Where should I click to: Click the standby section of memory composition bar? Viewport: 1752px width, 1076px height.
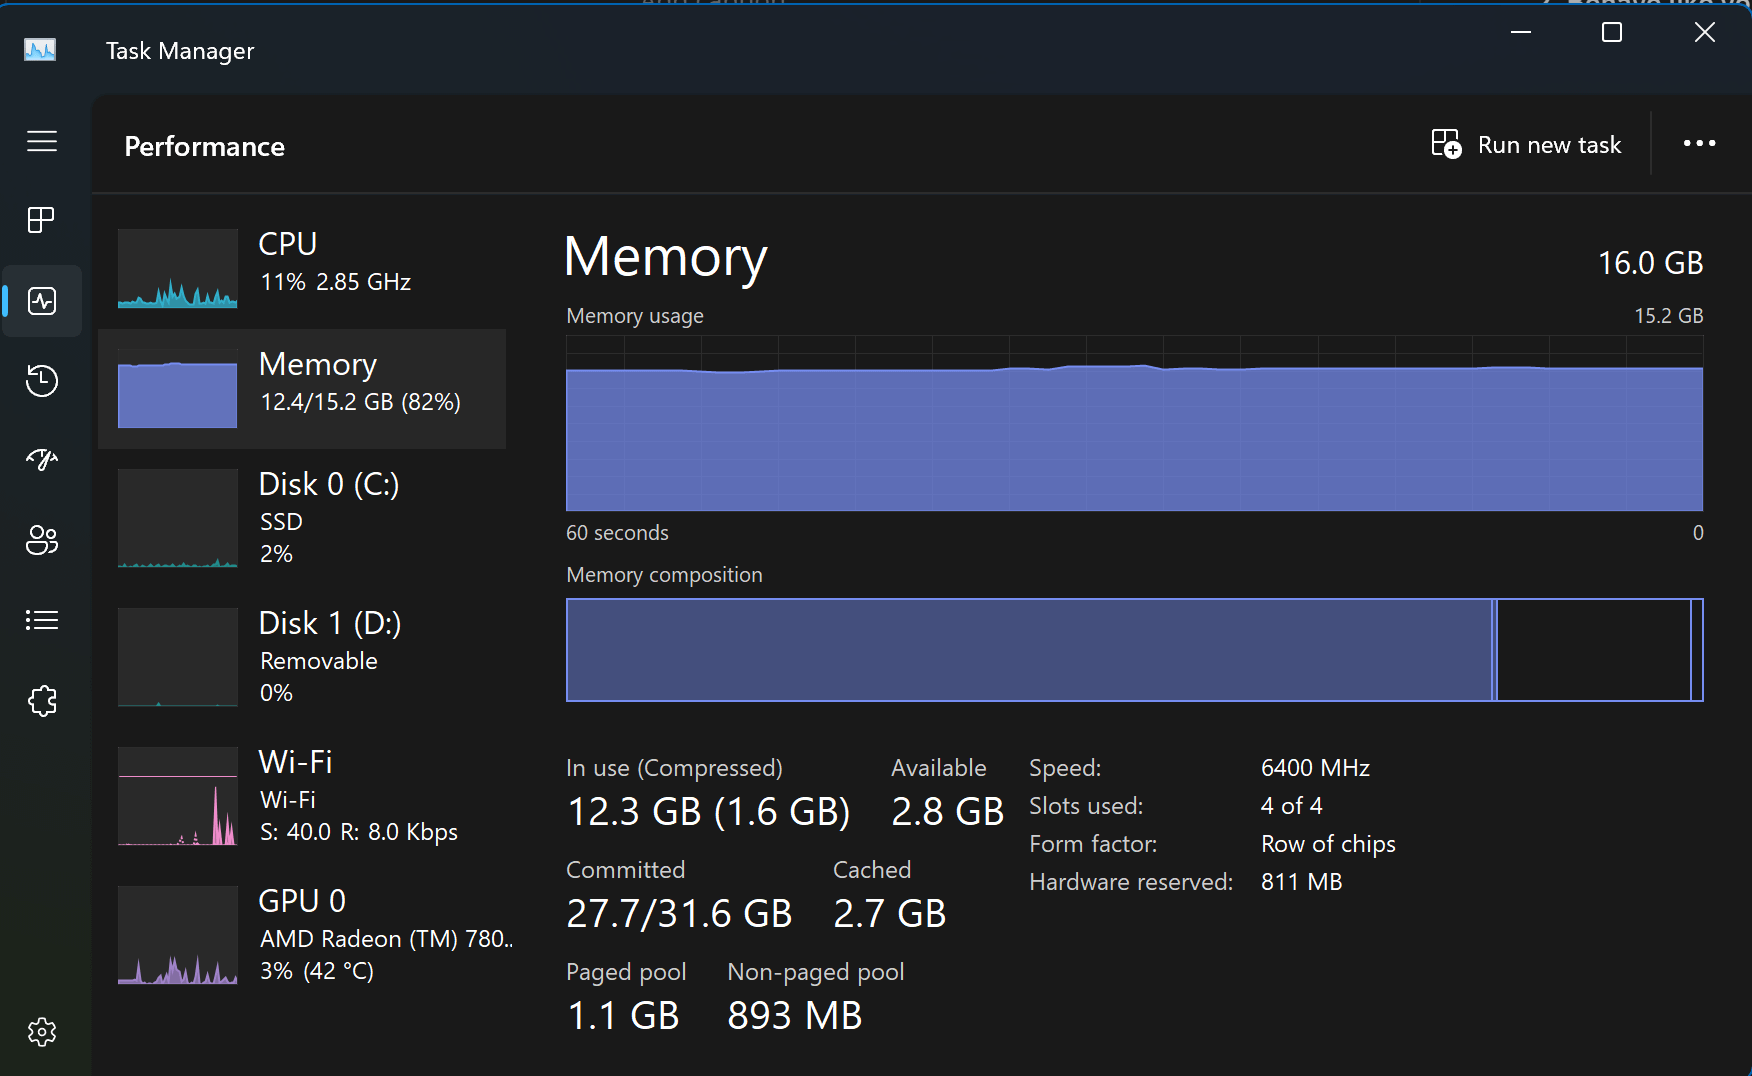point(1594,650)
